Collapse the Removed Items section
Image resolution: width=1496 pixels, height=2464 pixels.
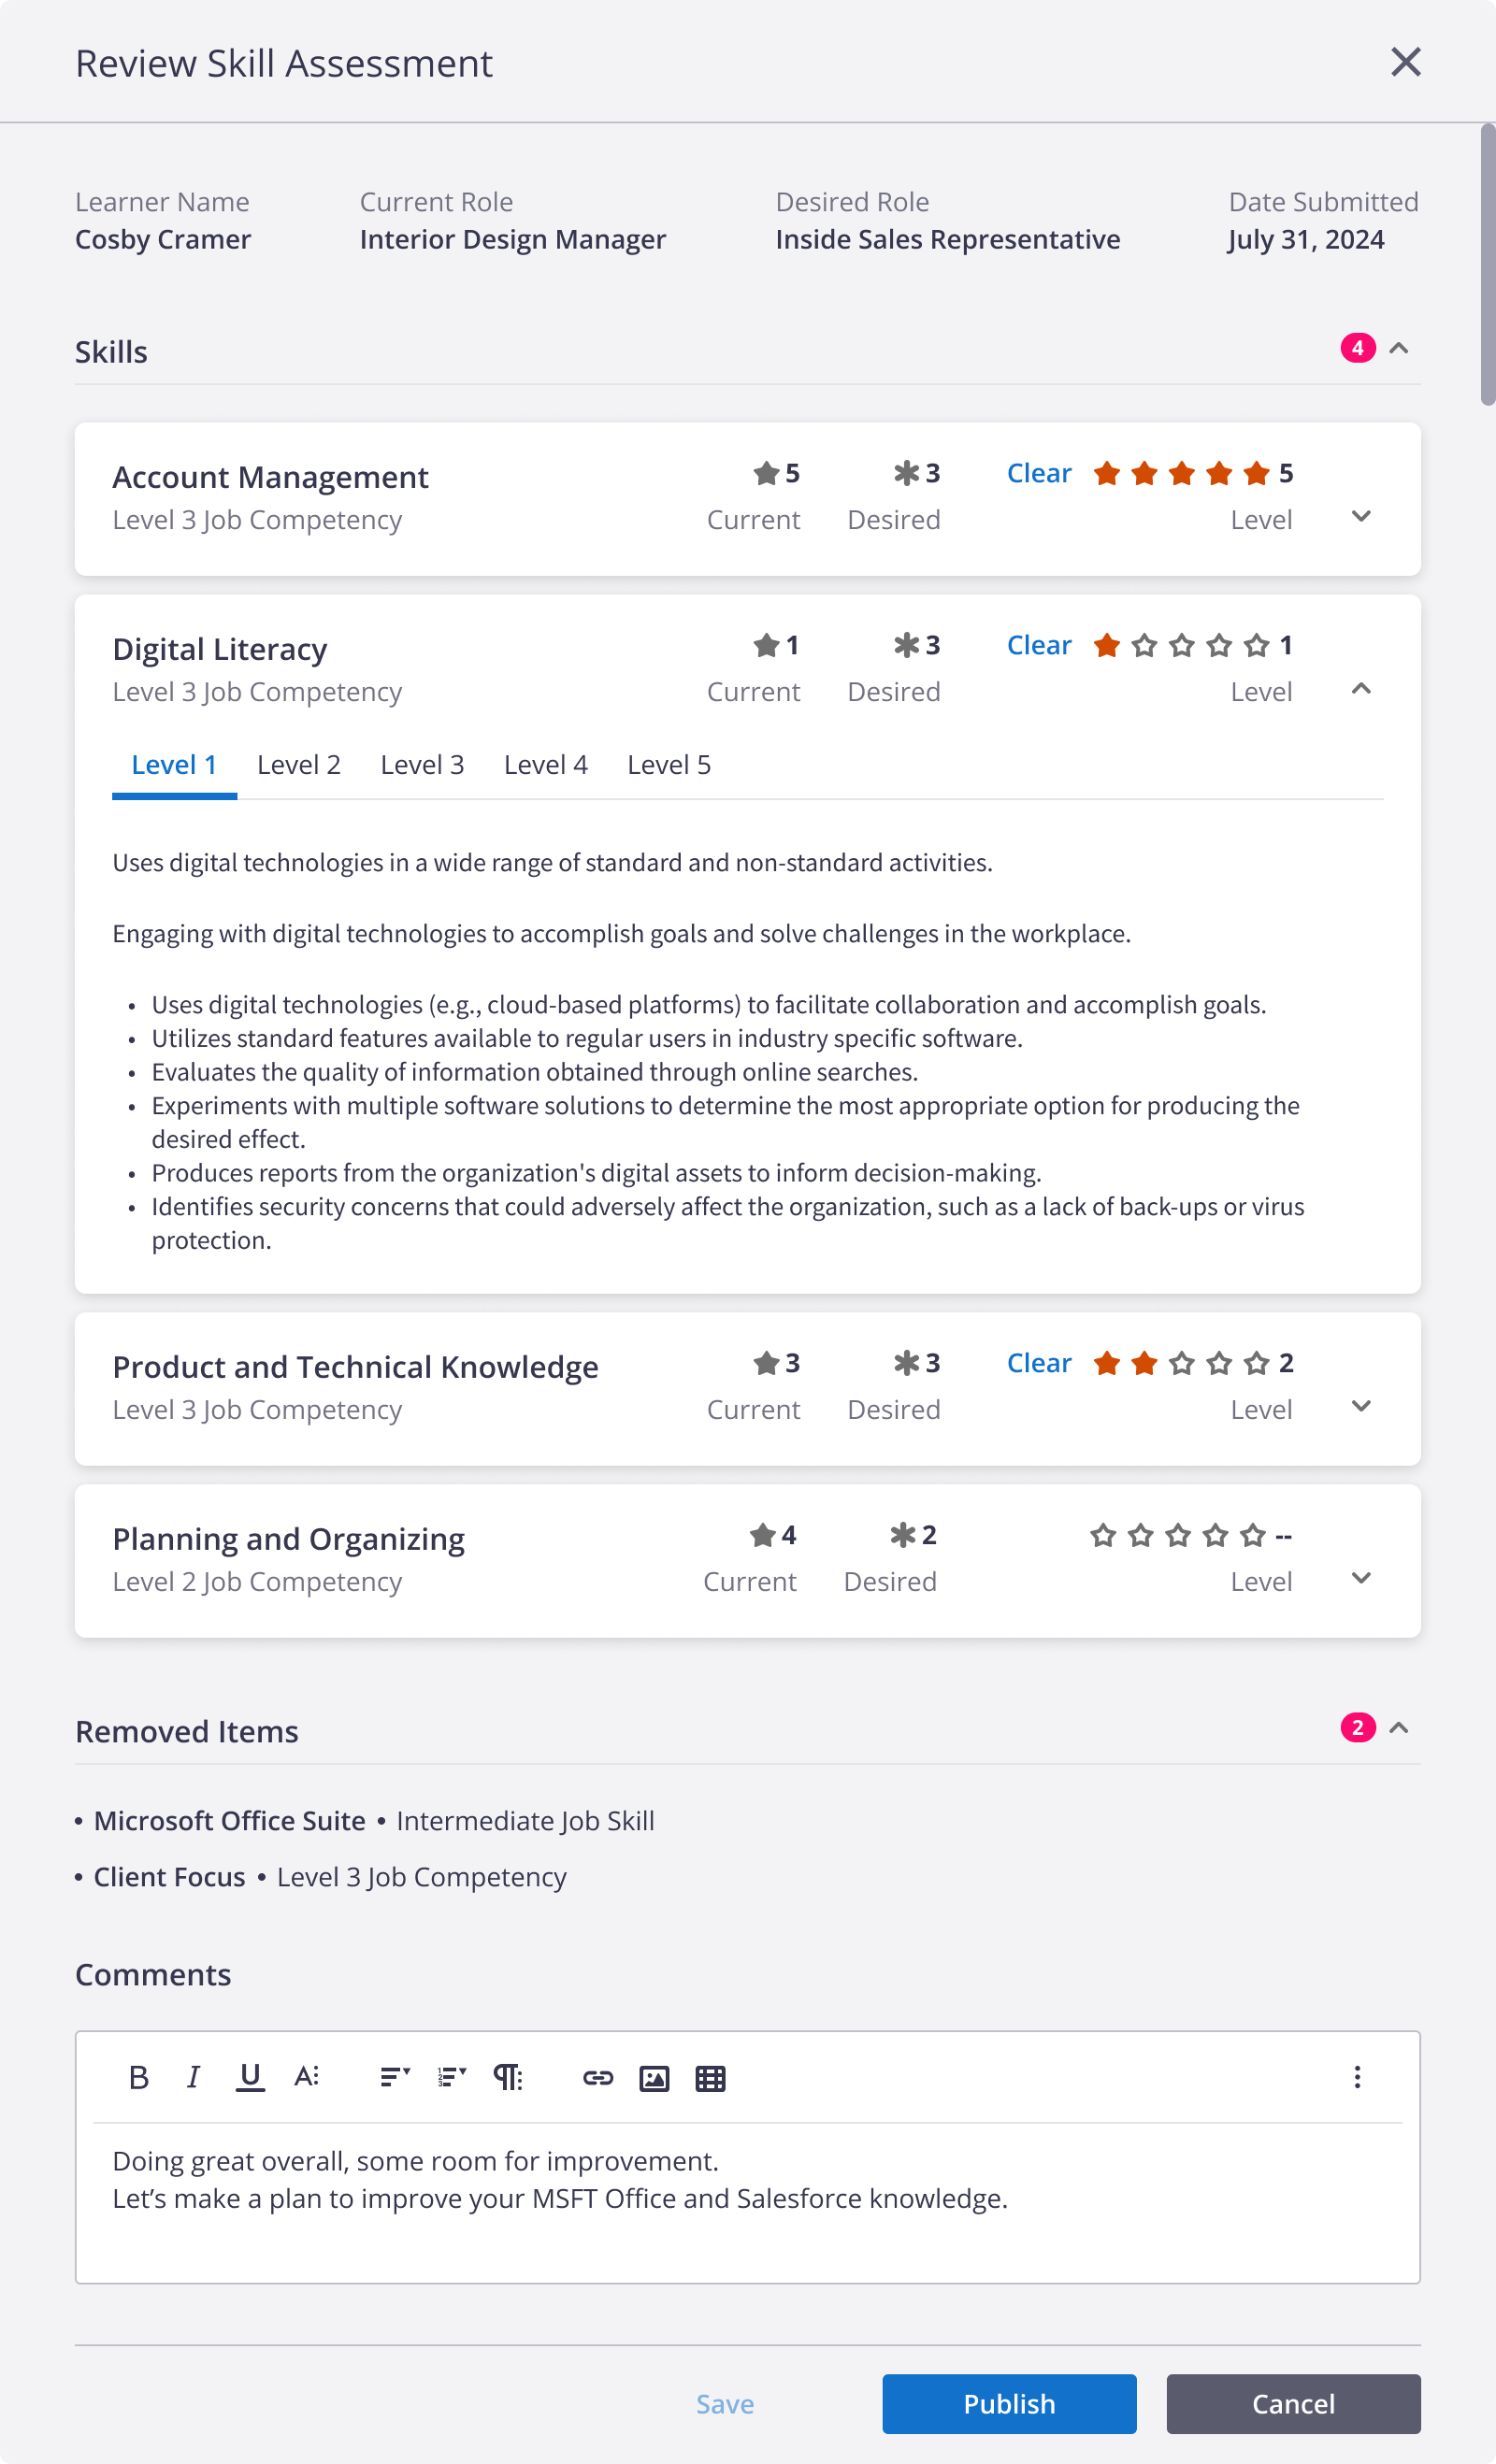pyautogui.click(x=1399, y=1727)
